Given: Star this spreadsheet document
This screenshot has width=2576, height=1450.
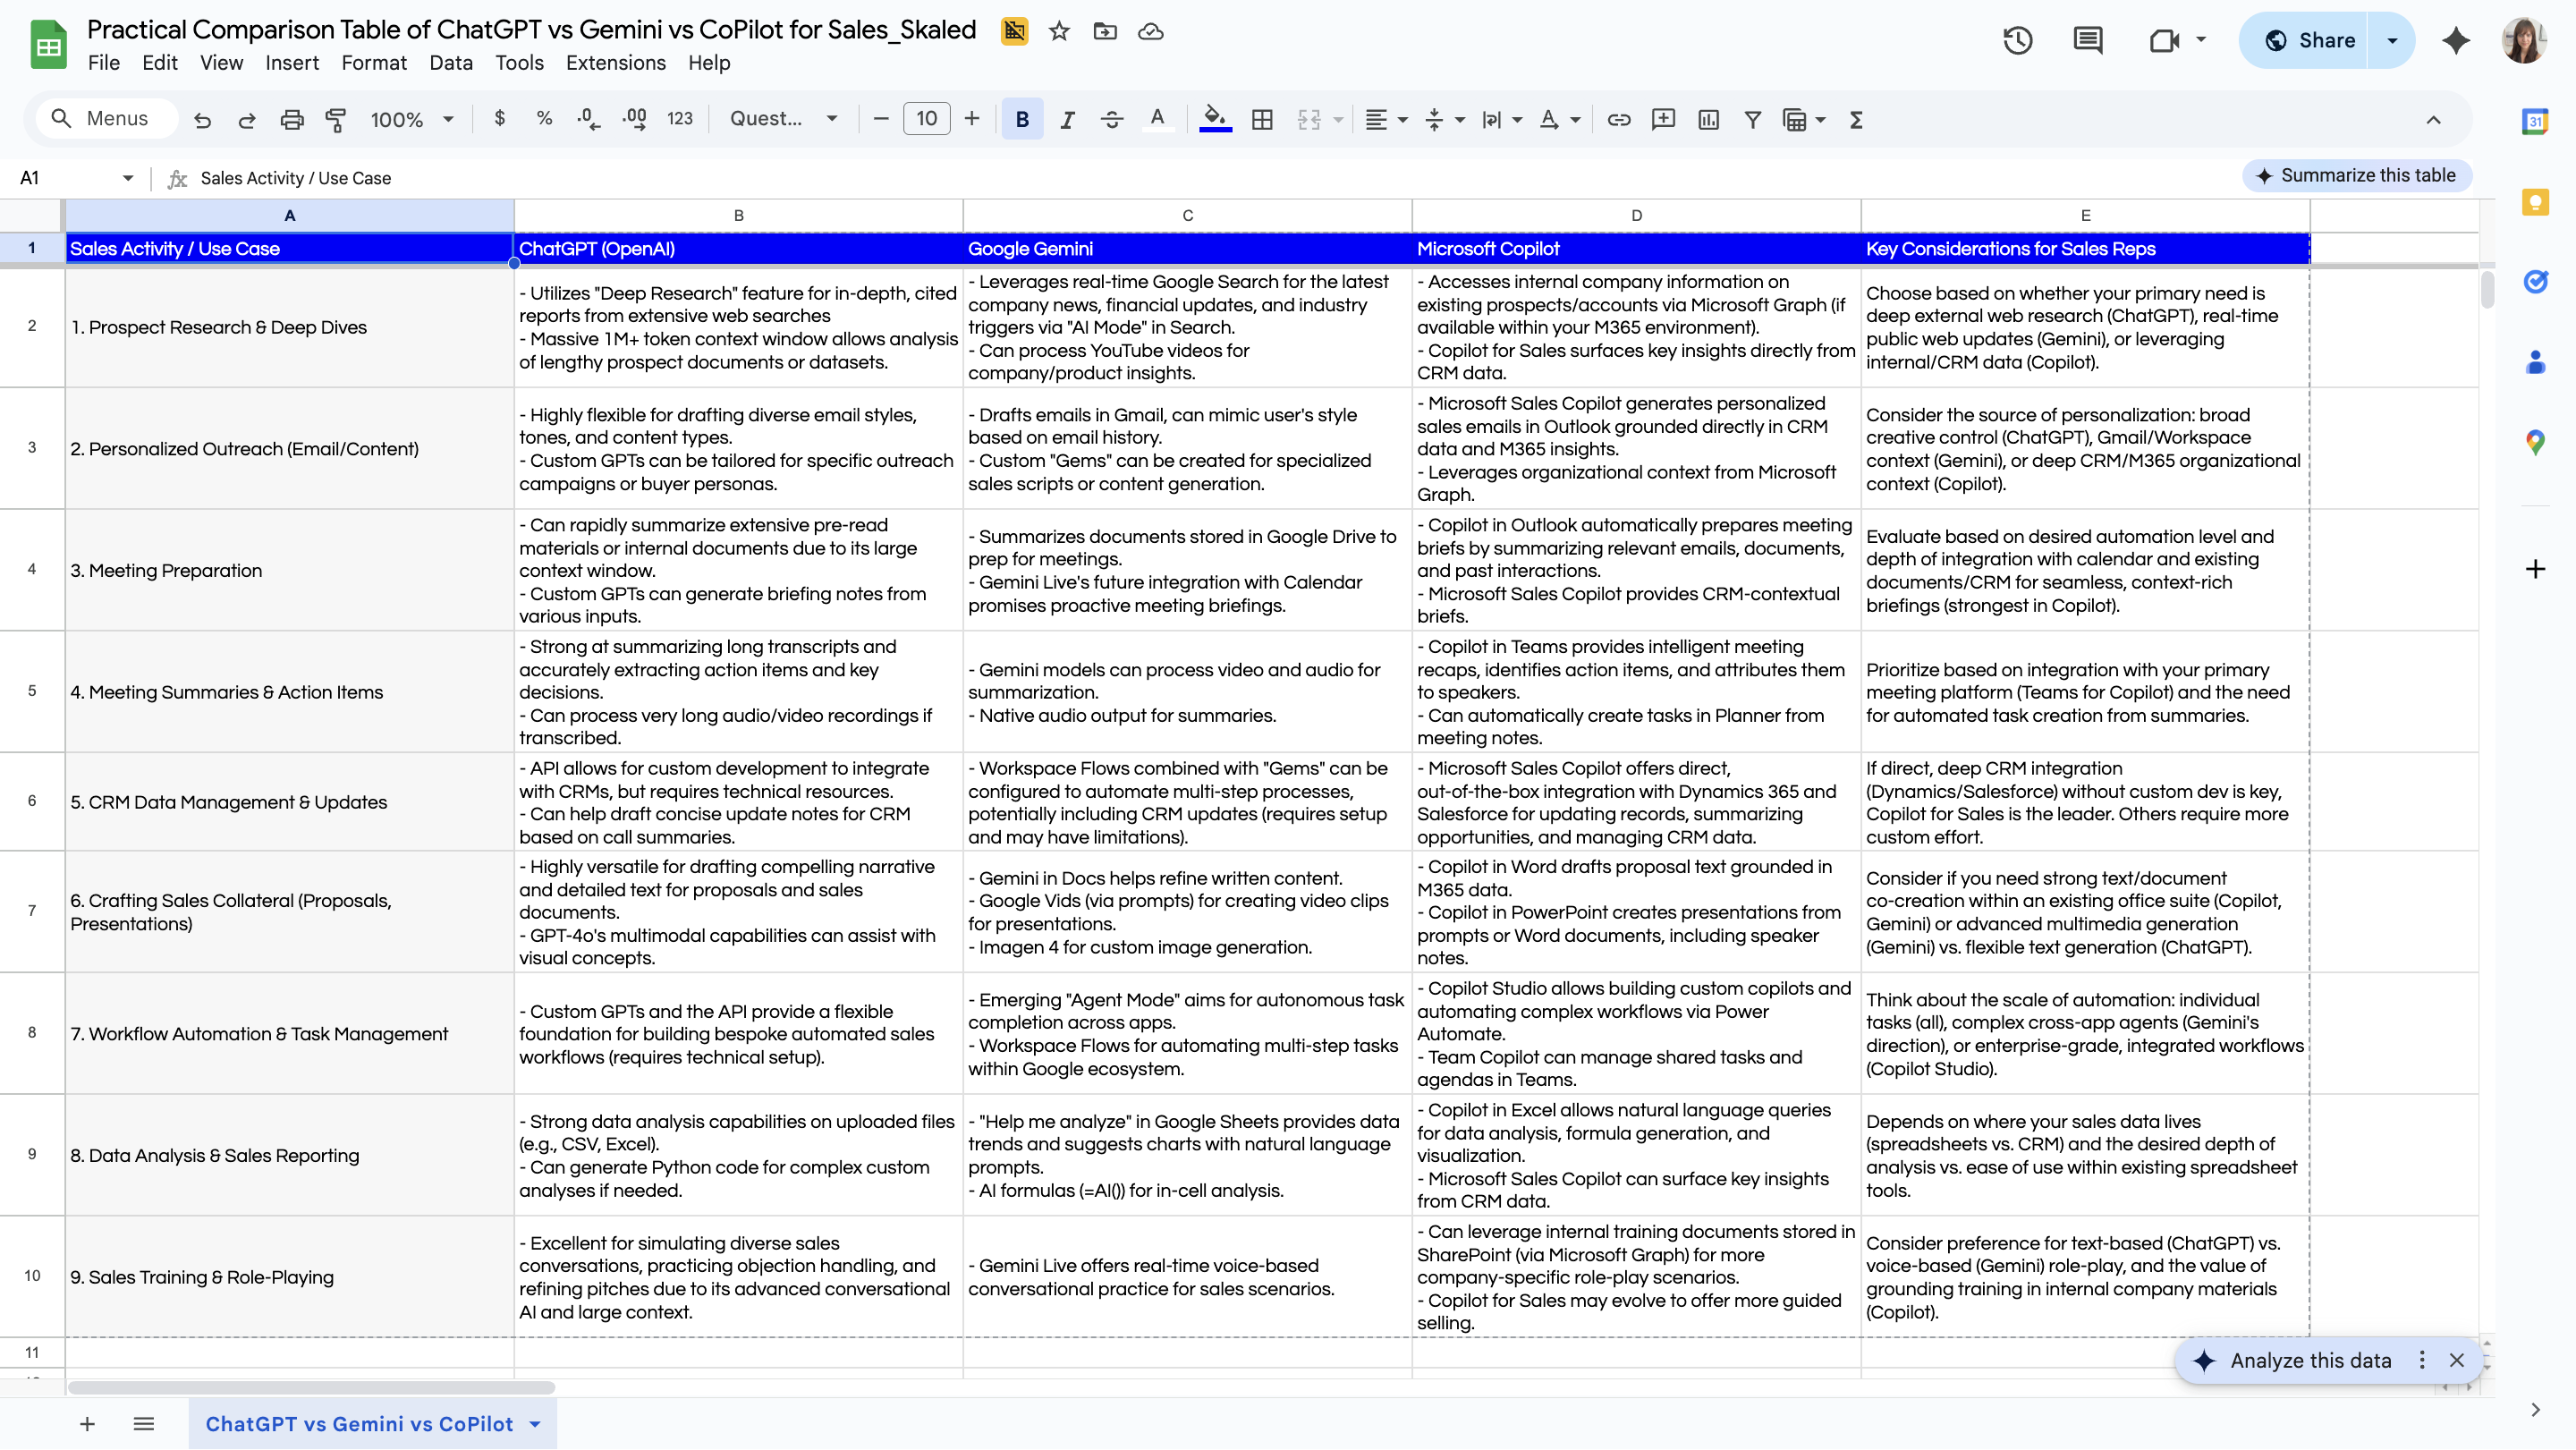Looking at the screenshot, I should coord(1059,32).
